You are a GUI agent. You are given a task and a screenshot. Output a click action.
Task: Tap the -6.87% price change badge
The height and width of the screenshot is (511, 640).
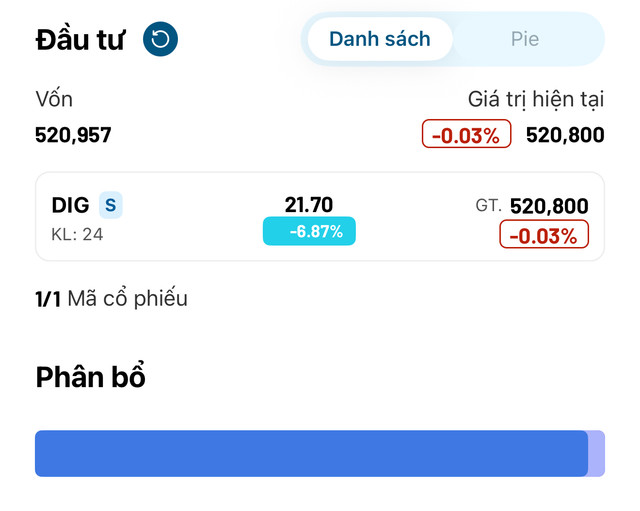click(309, 231)
